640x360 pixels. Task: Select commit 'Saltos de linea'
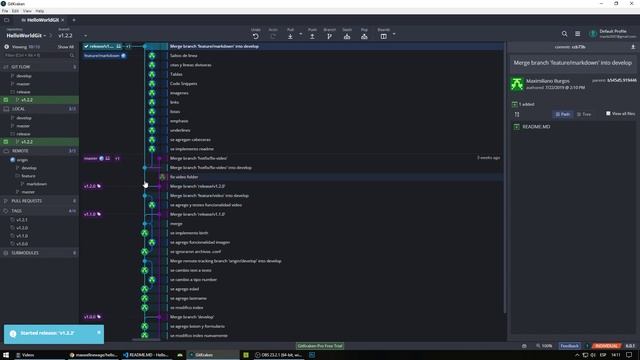coord(183,56)
